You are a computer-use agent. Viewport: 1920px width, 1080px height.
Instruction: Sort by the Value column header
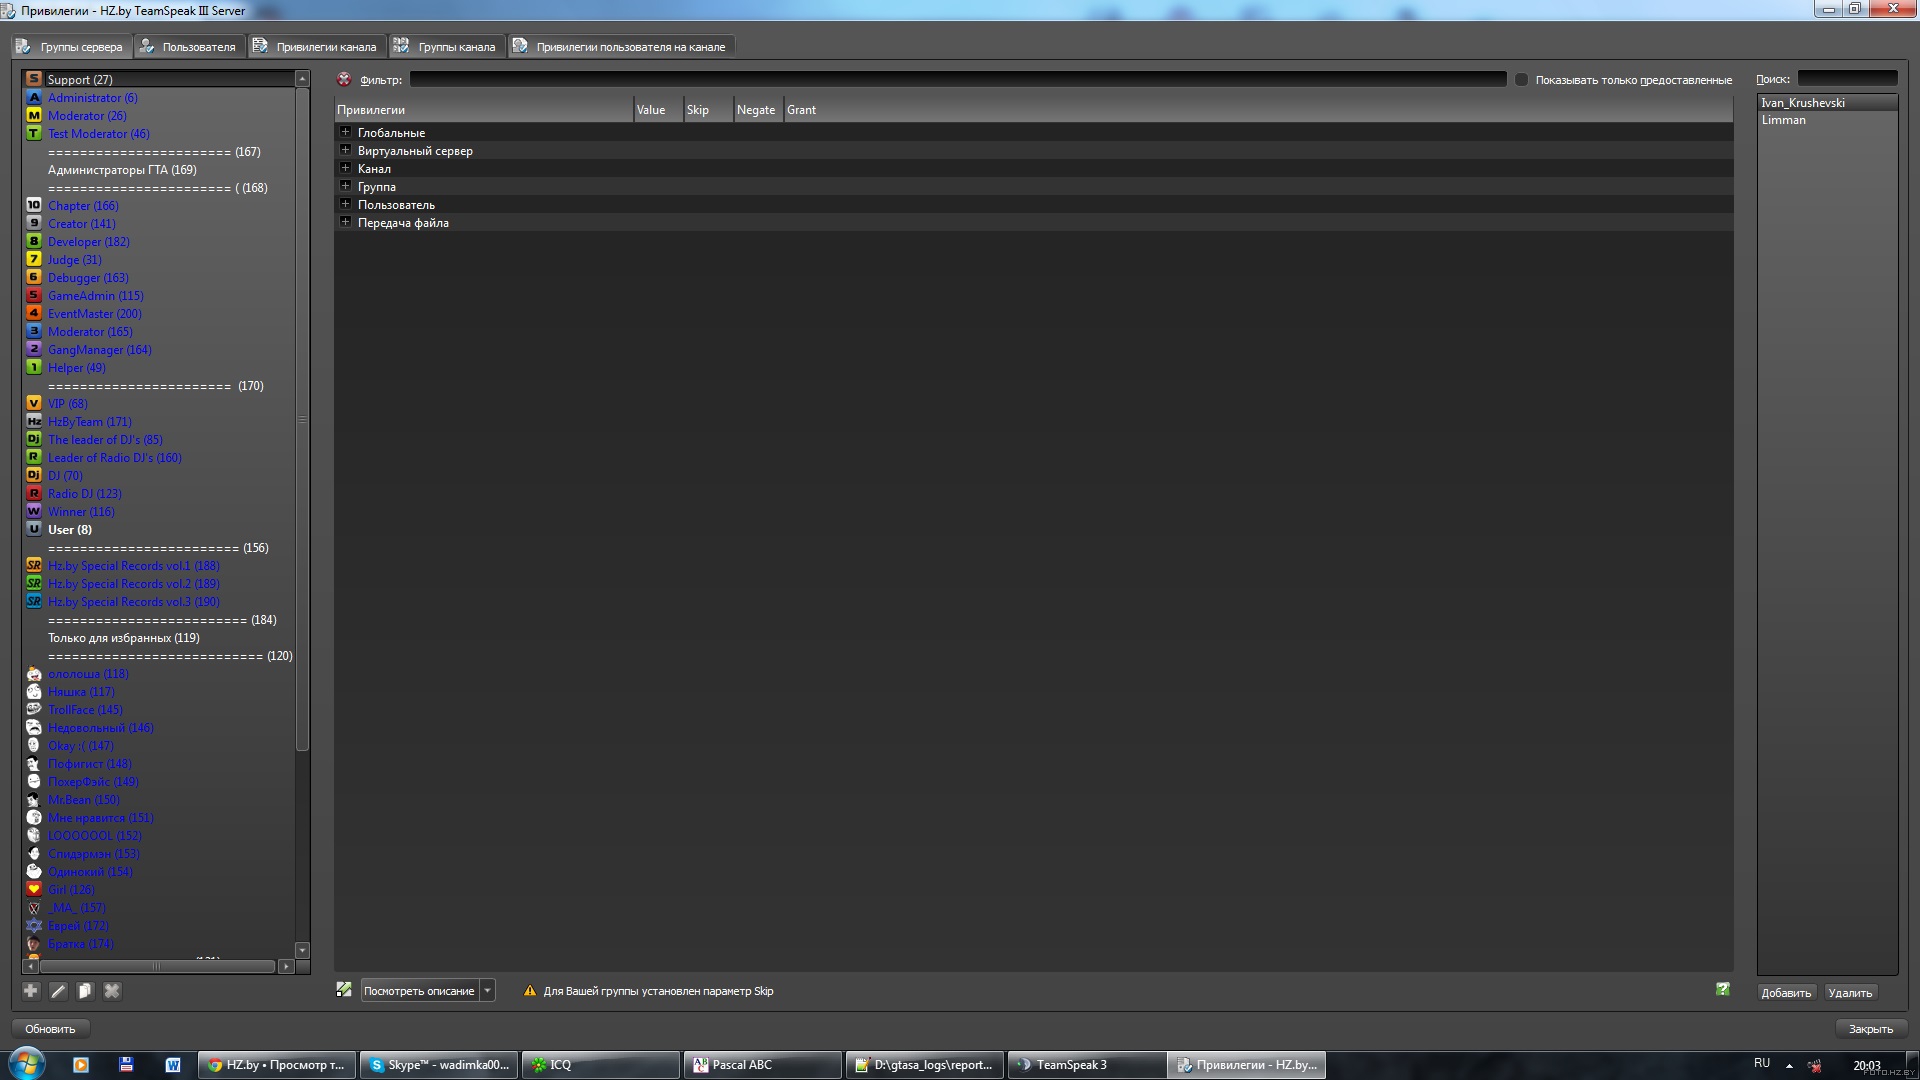point(657,110)
